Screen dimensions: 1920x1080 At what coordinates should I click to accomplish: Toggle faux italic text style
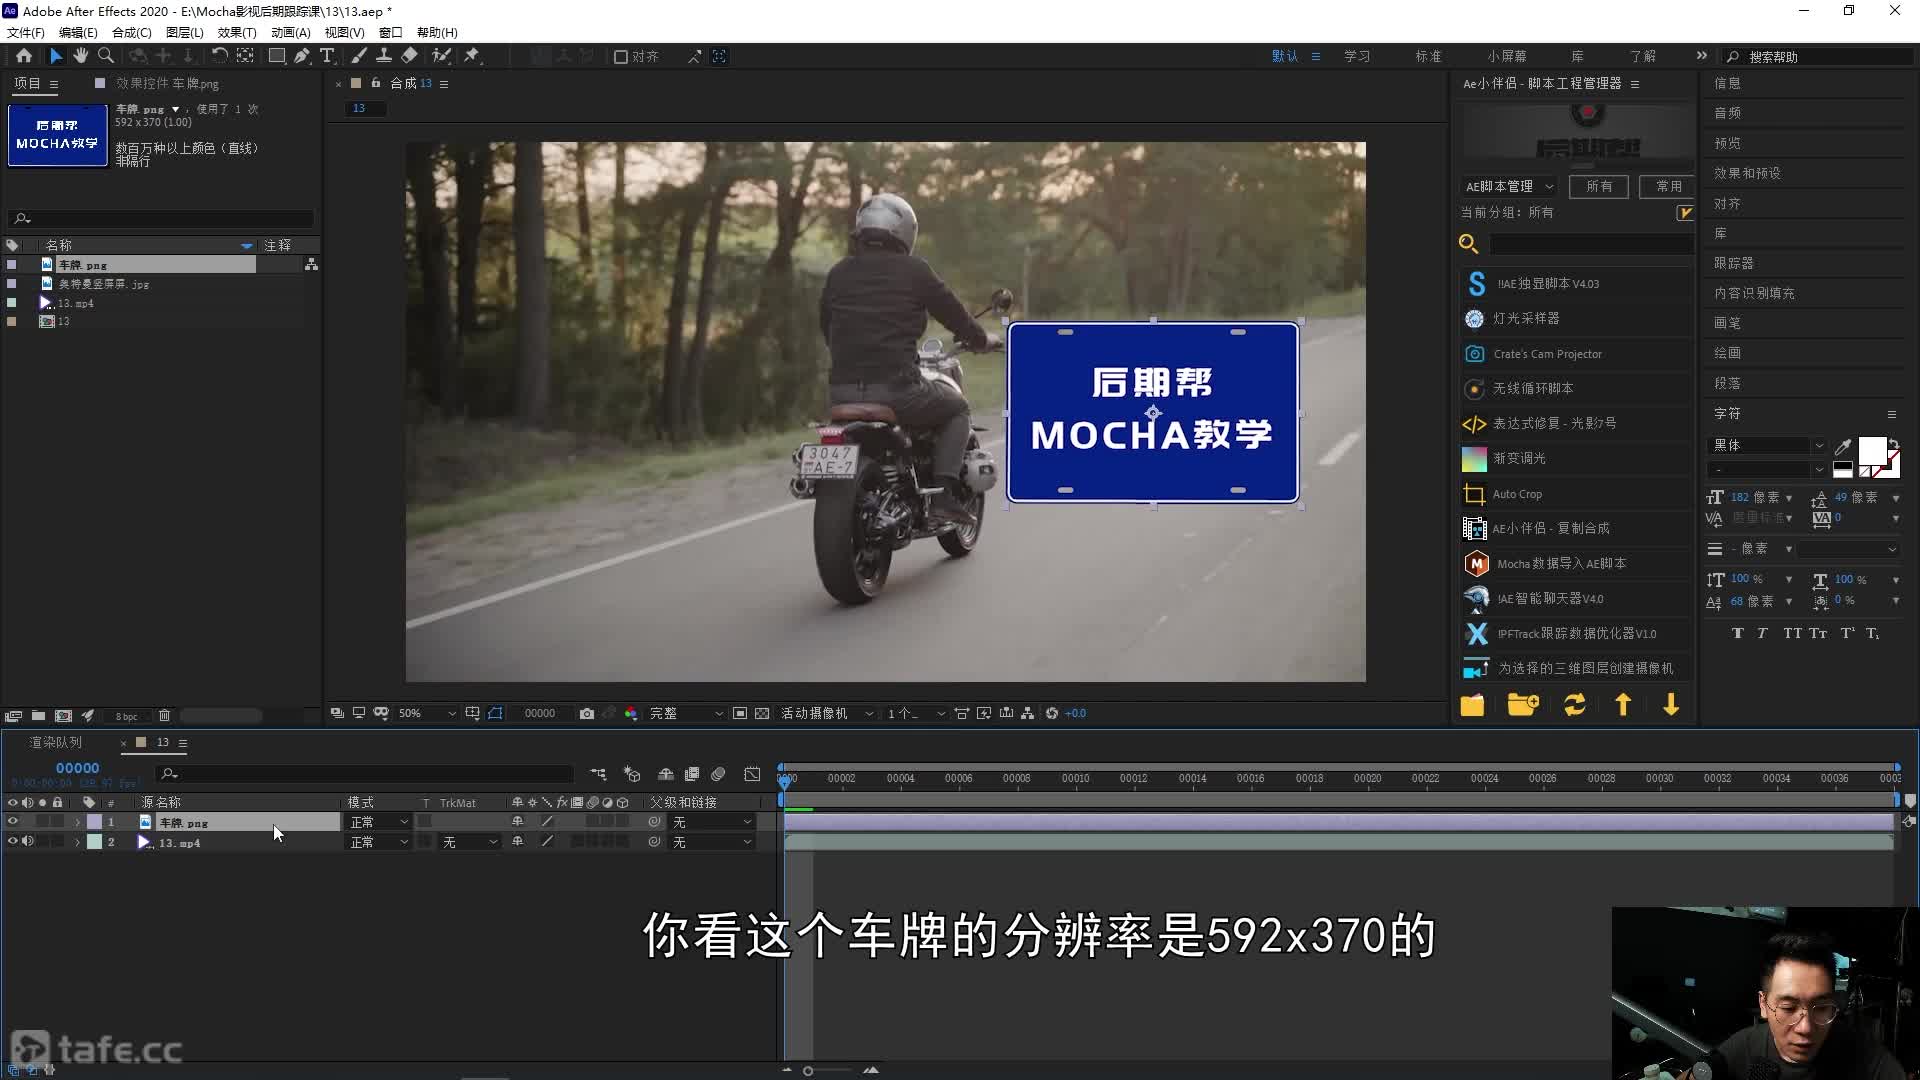pos(1762,633)
